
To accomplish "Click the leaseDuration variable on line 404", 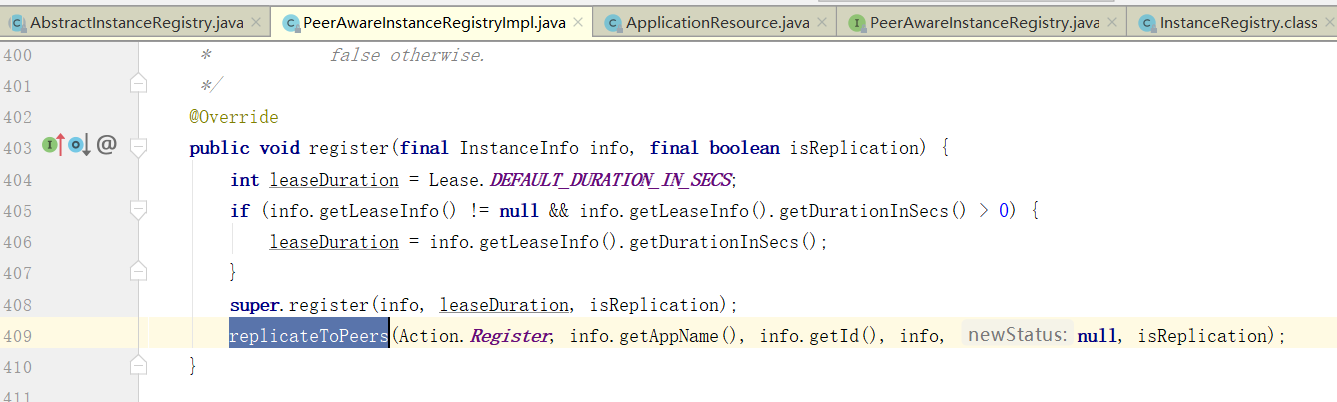I will click(x=334, y=180).
